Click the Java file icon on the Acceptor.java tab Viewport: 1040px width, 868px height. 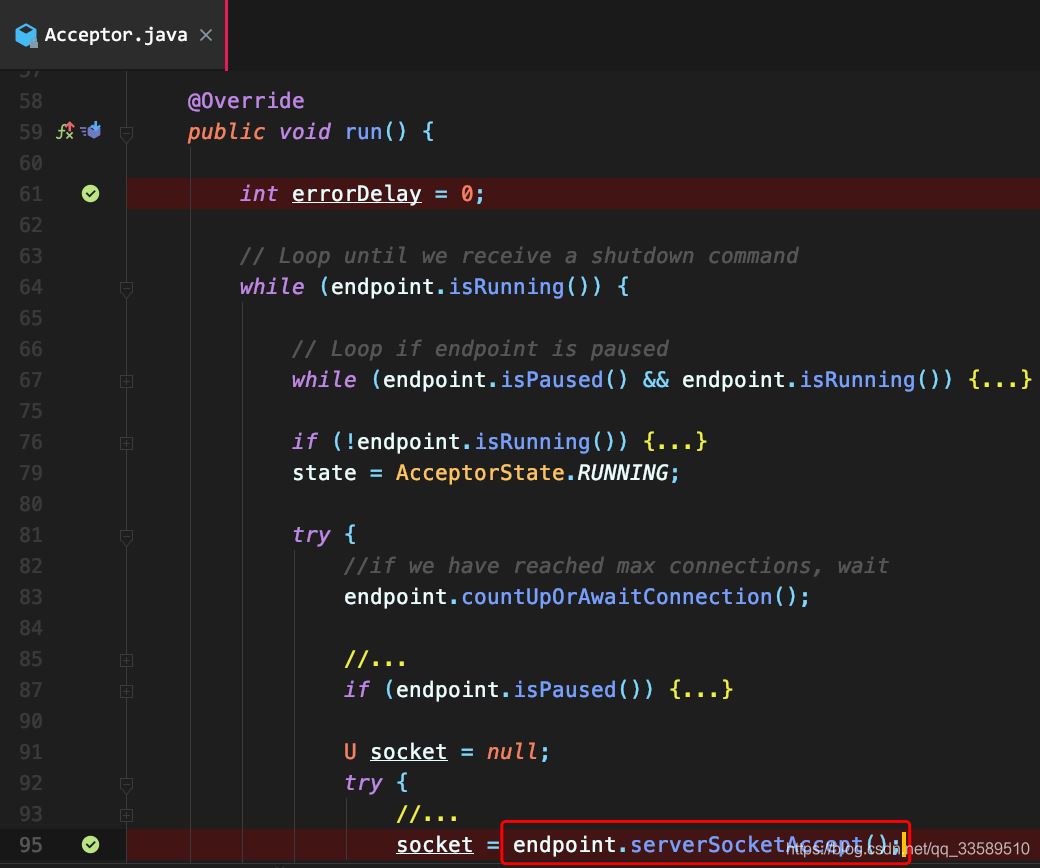click(26, 35)
